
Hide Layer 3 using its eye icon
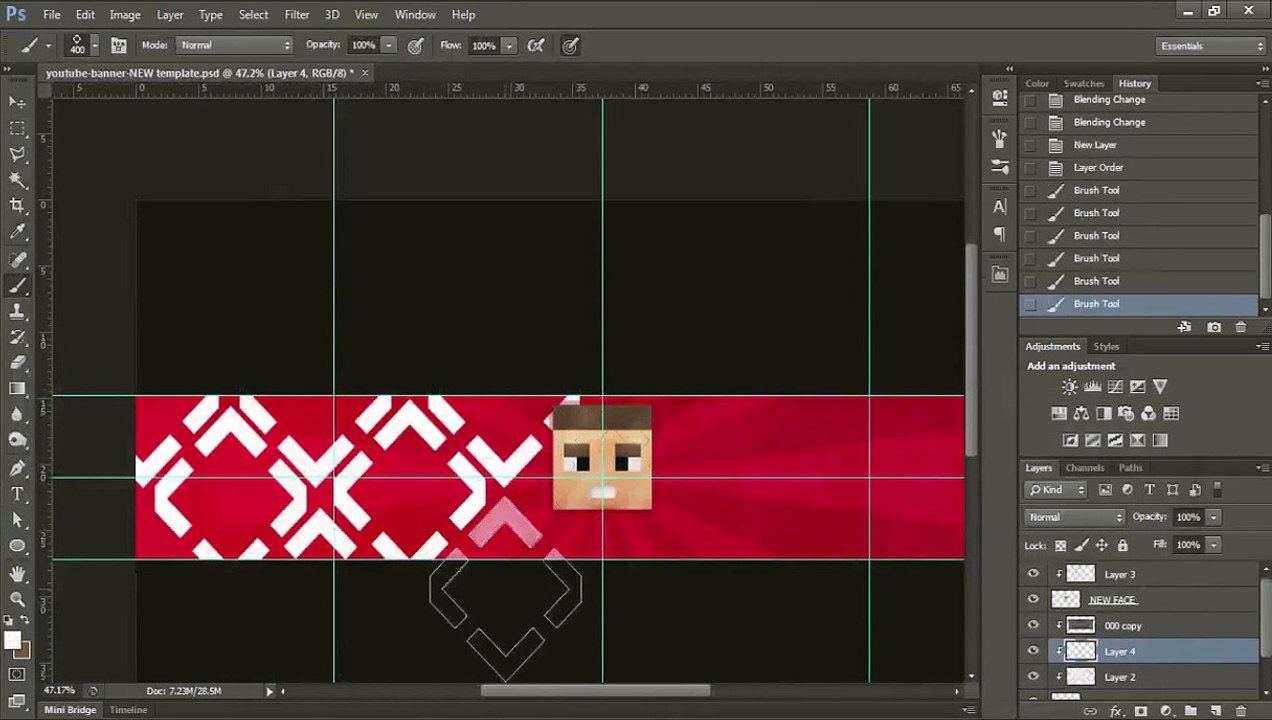[x=1033, y=574]
